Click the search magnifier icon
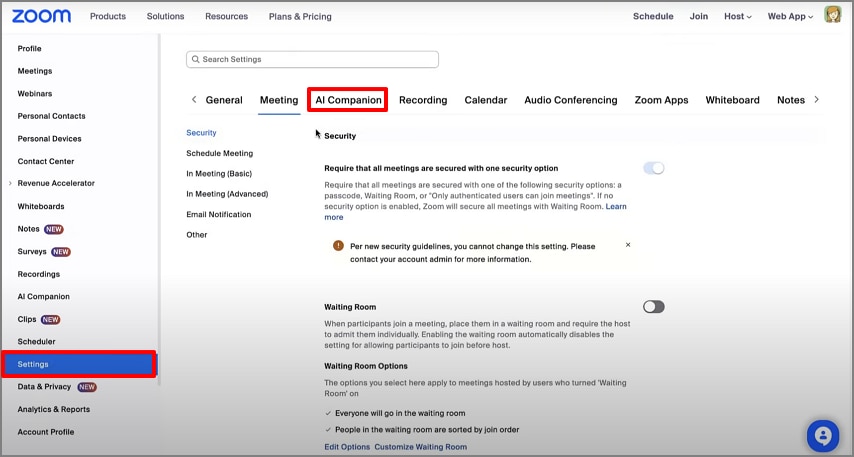 [x=195, y=60]
